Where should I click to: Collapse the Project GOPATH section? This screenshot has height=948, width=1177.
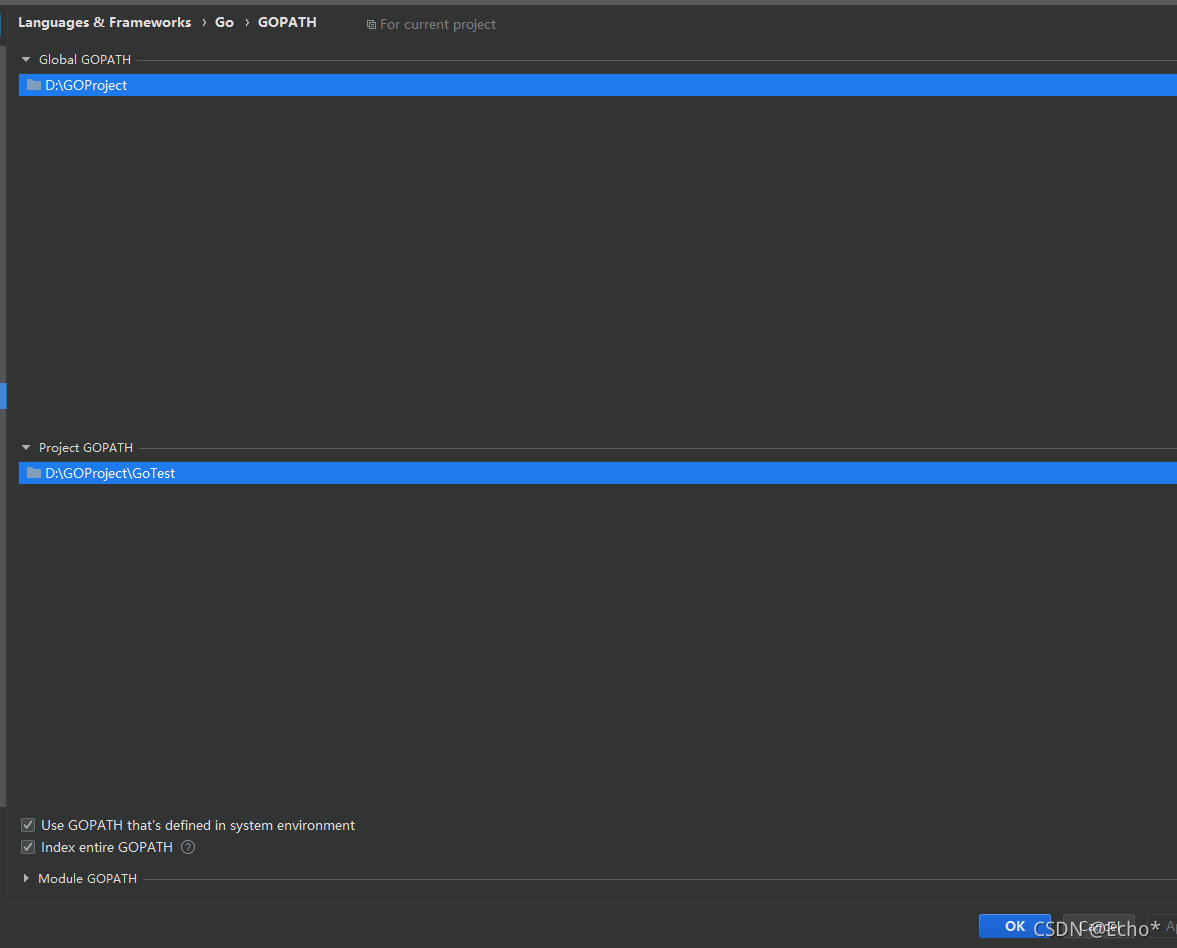pyautogui.click(x=25, y=447)
